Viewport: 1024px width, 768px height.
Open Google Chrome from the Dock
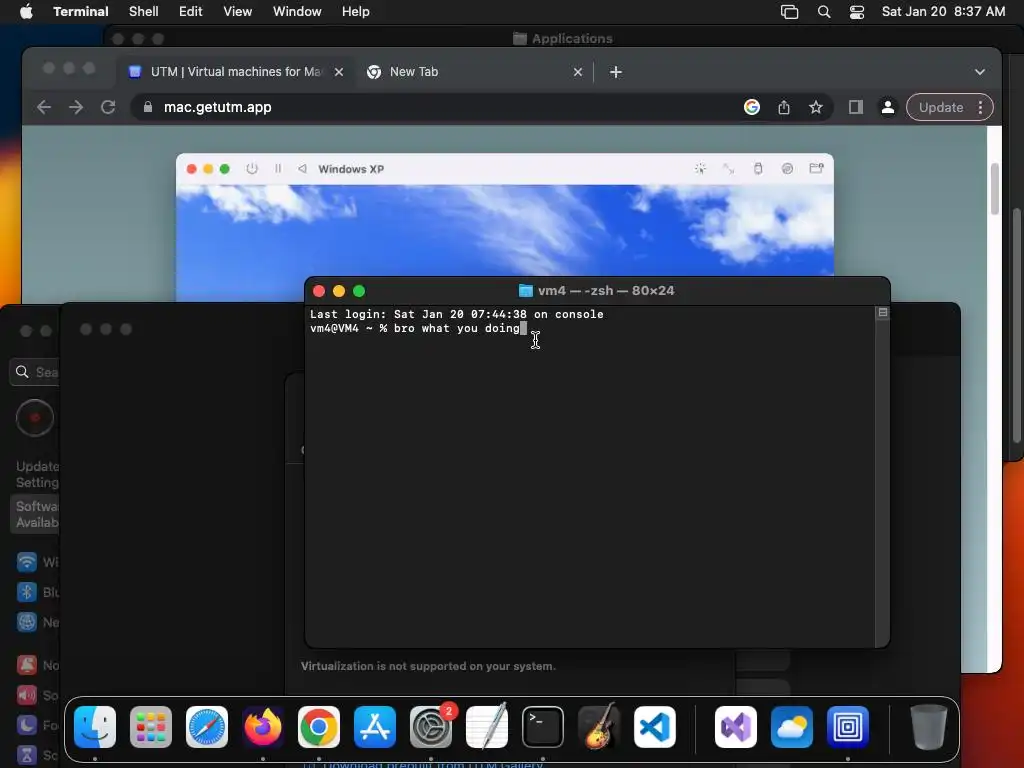(x=319, y=727)
